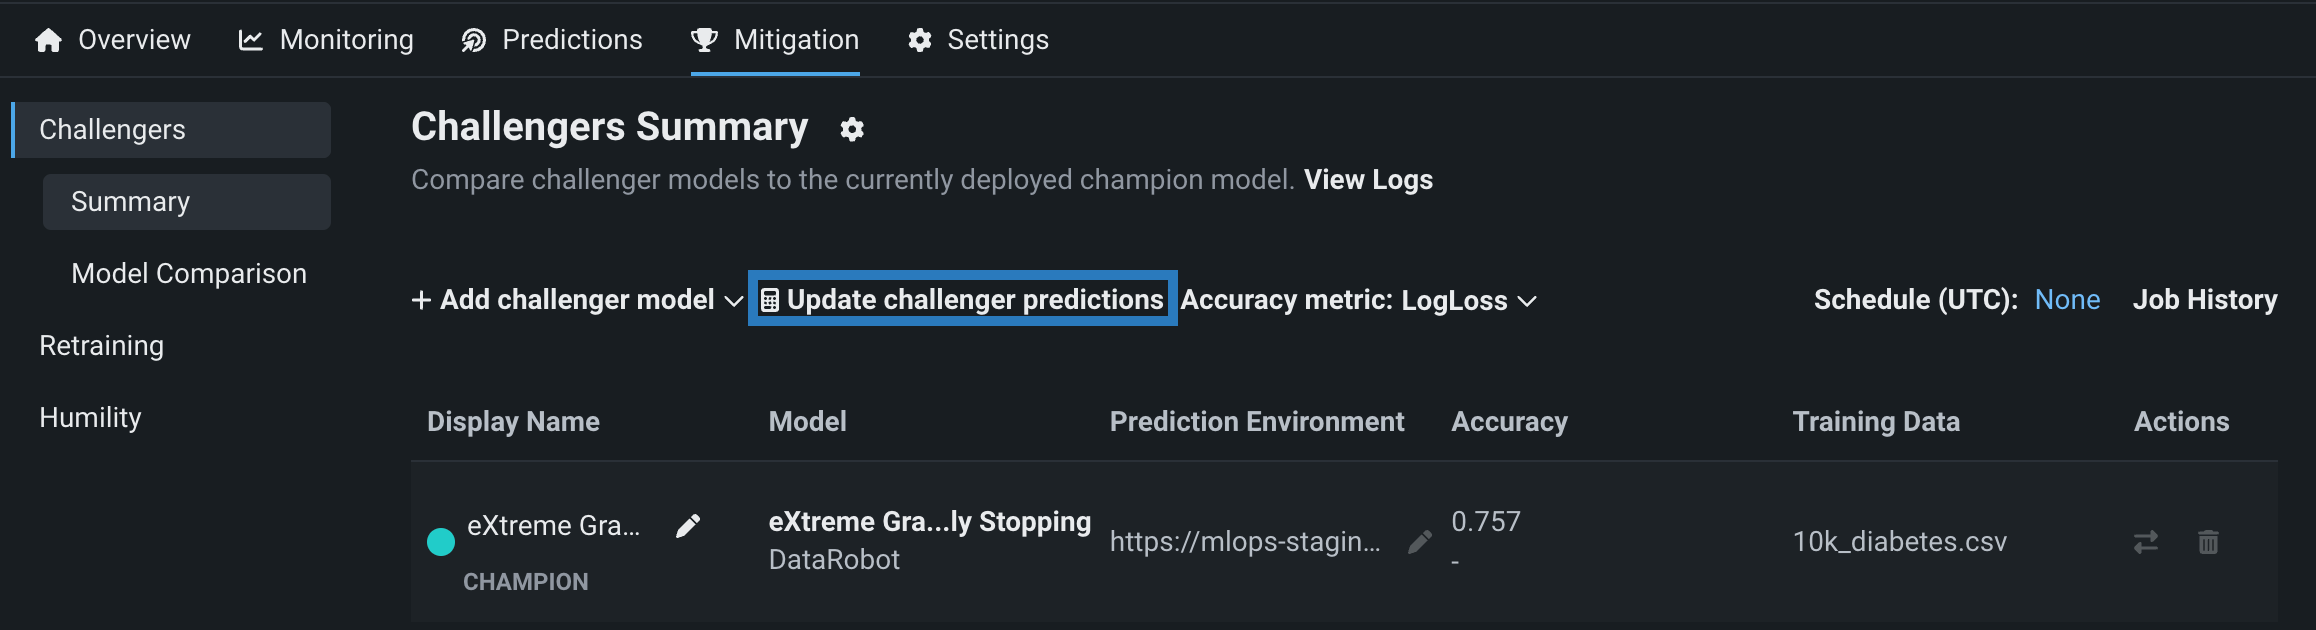Edit the prediction environment via pencil icon

(1419, 542)
